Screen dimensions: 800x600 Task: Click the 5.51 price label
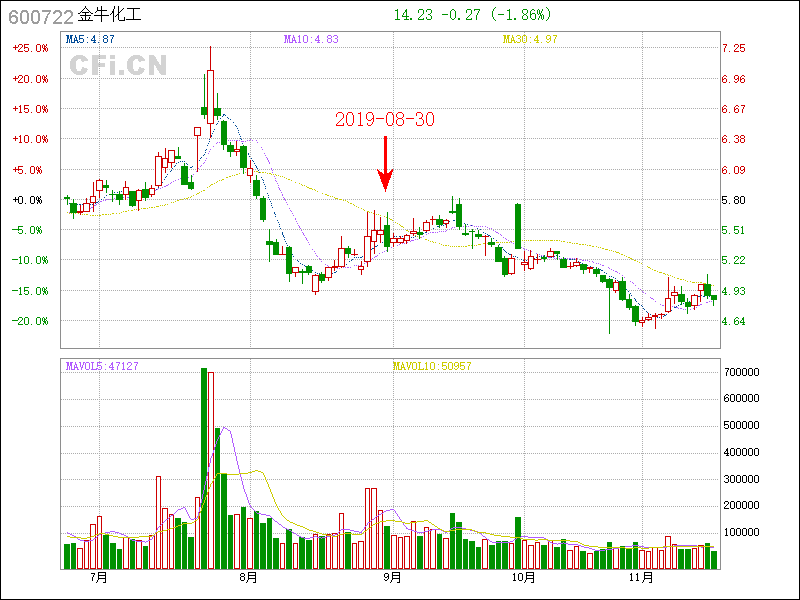733,230
